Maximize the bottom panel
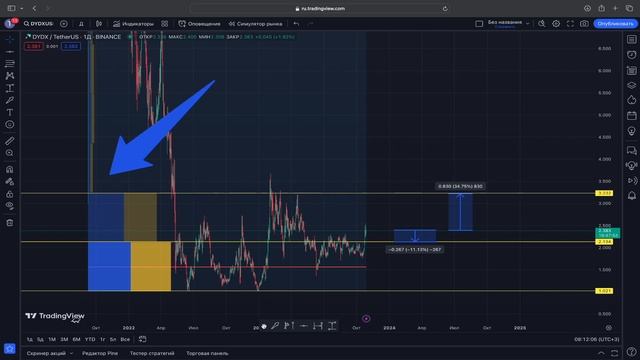 (x=615, y=353)
